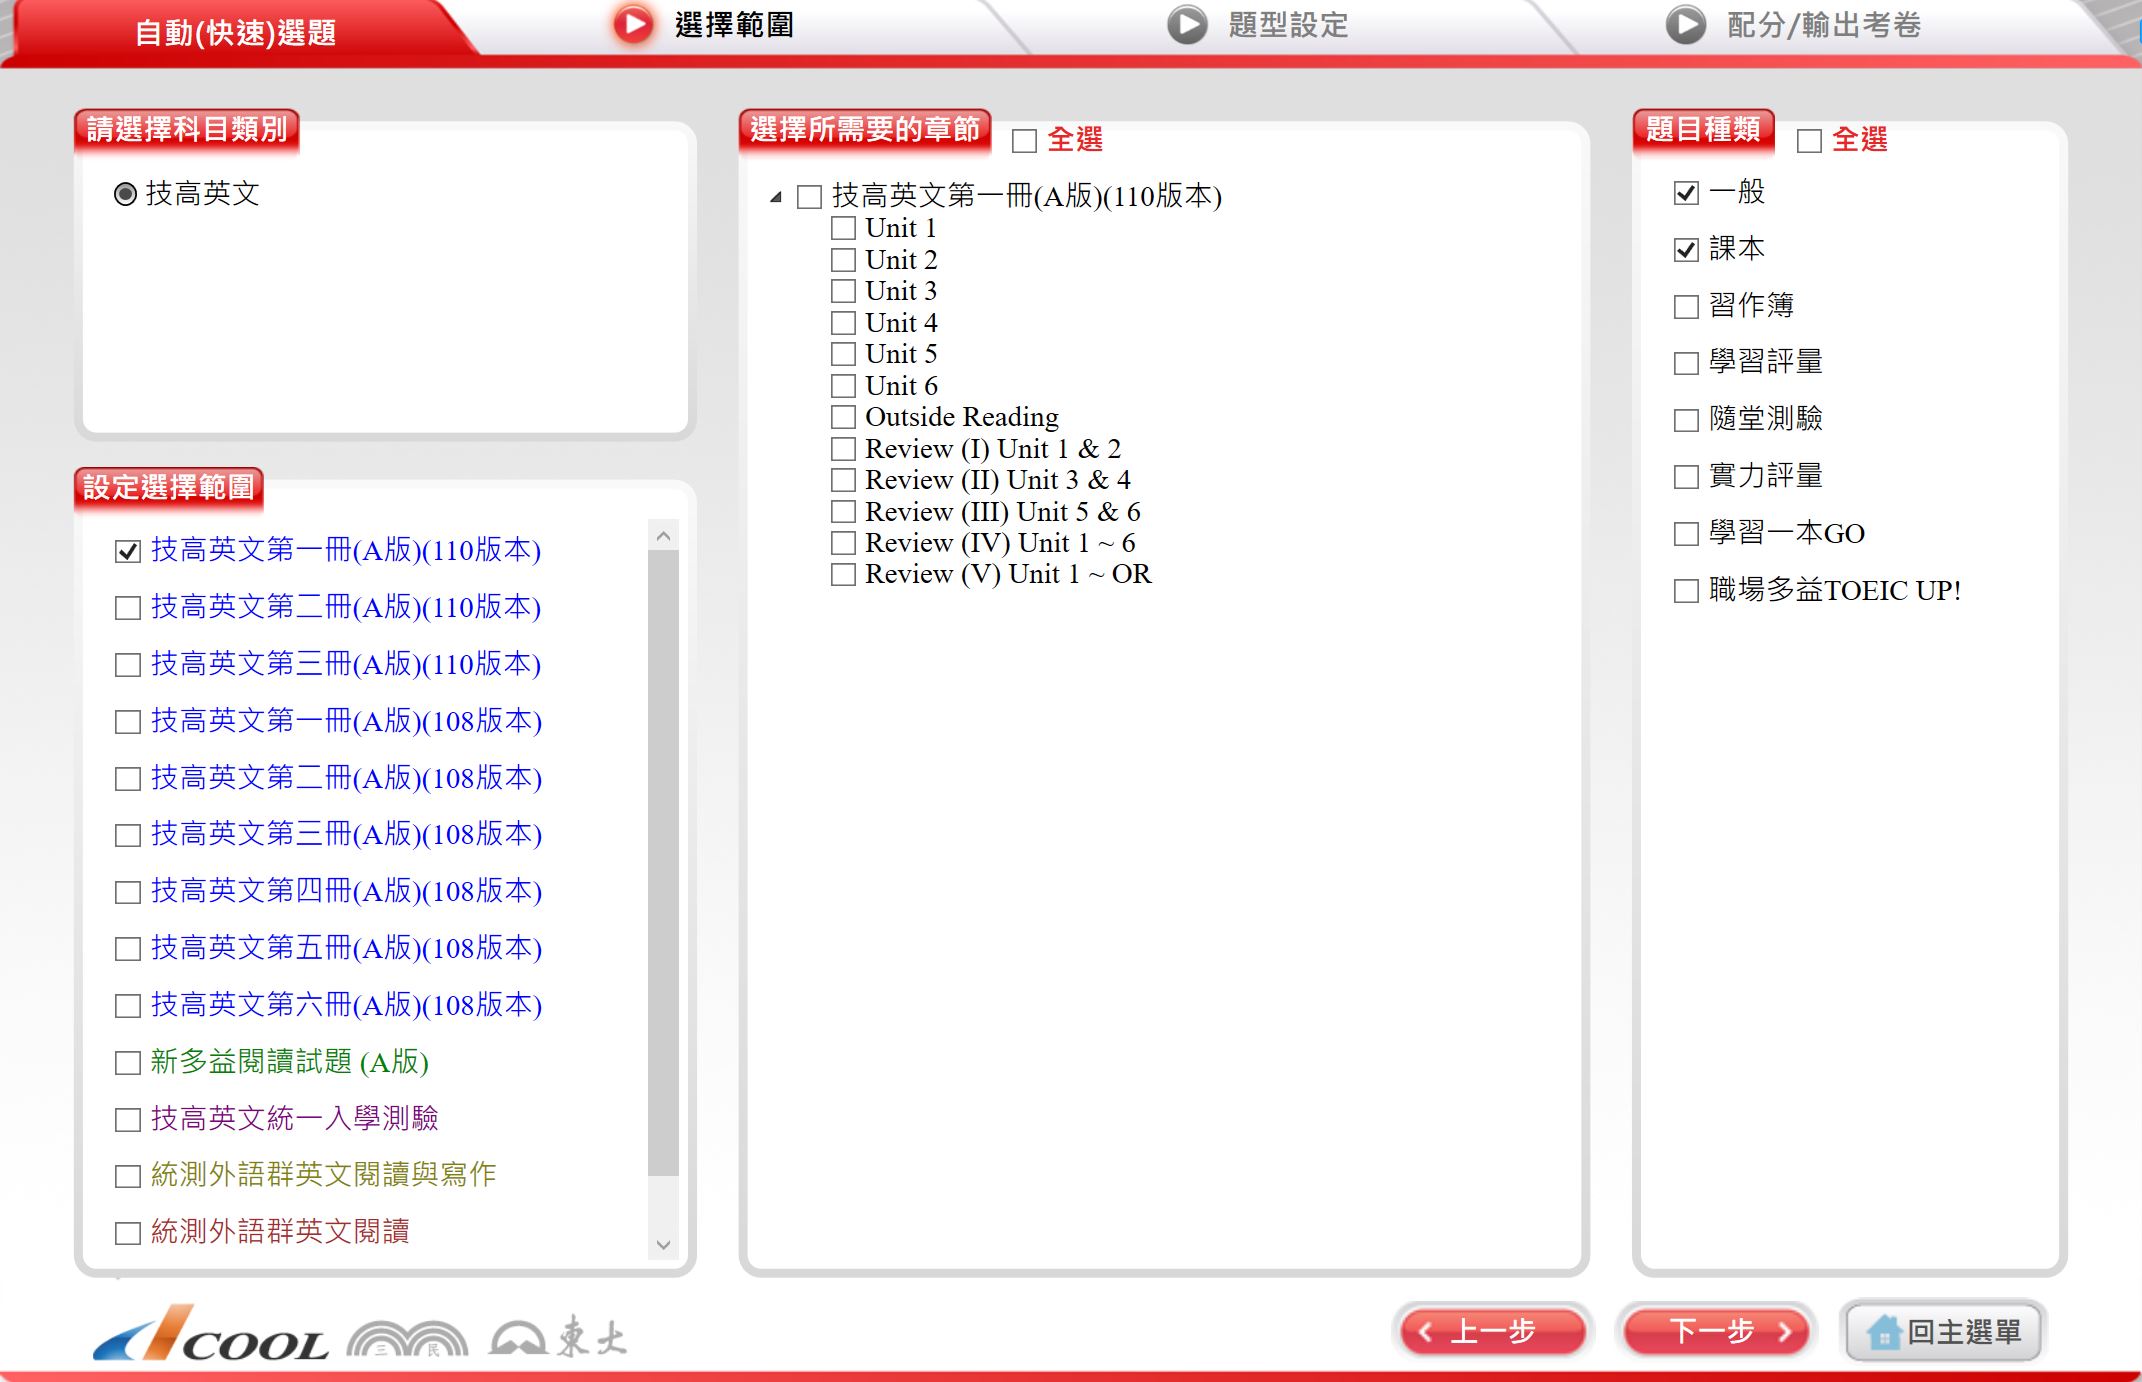Tick the 全選 checkbox for question types
This screenshot has height=1382, width=2142.
click(x=1809, y=141)
